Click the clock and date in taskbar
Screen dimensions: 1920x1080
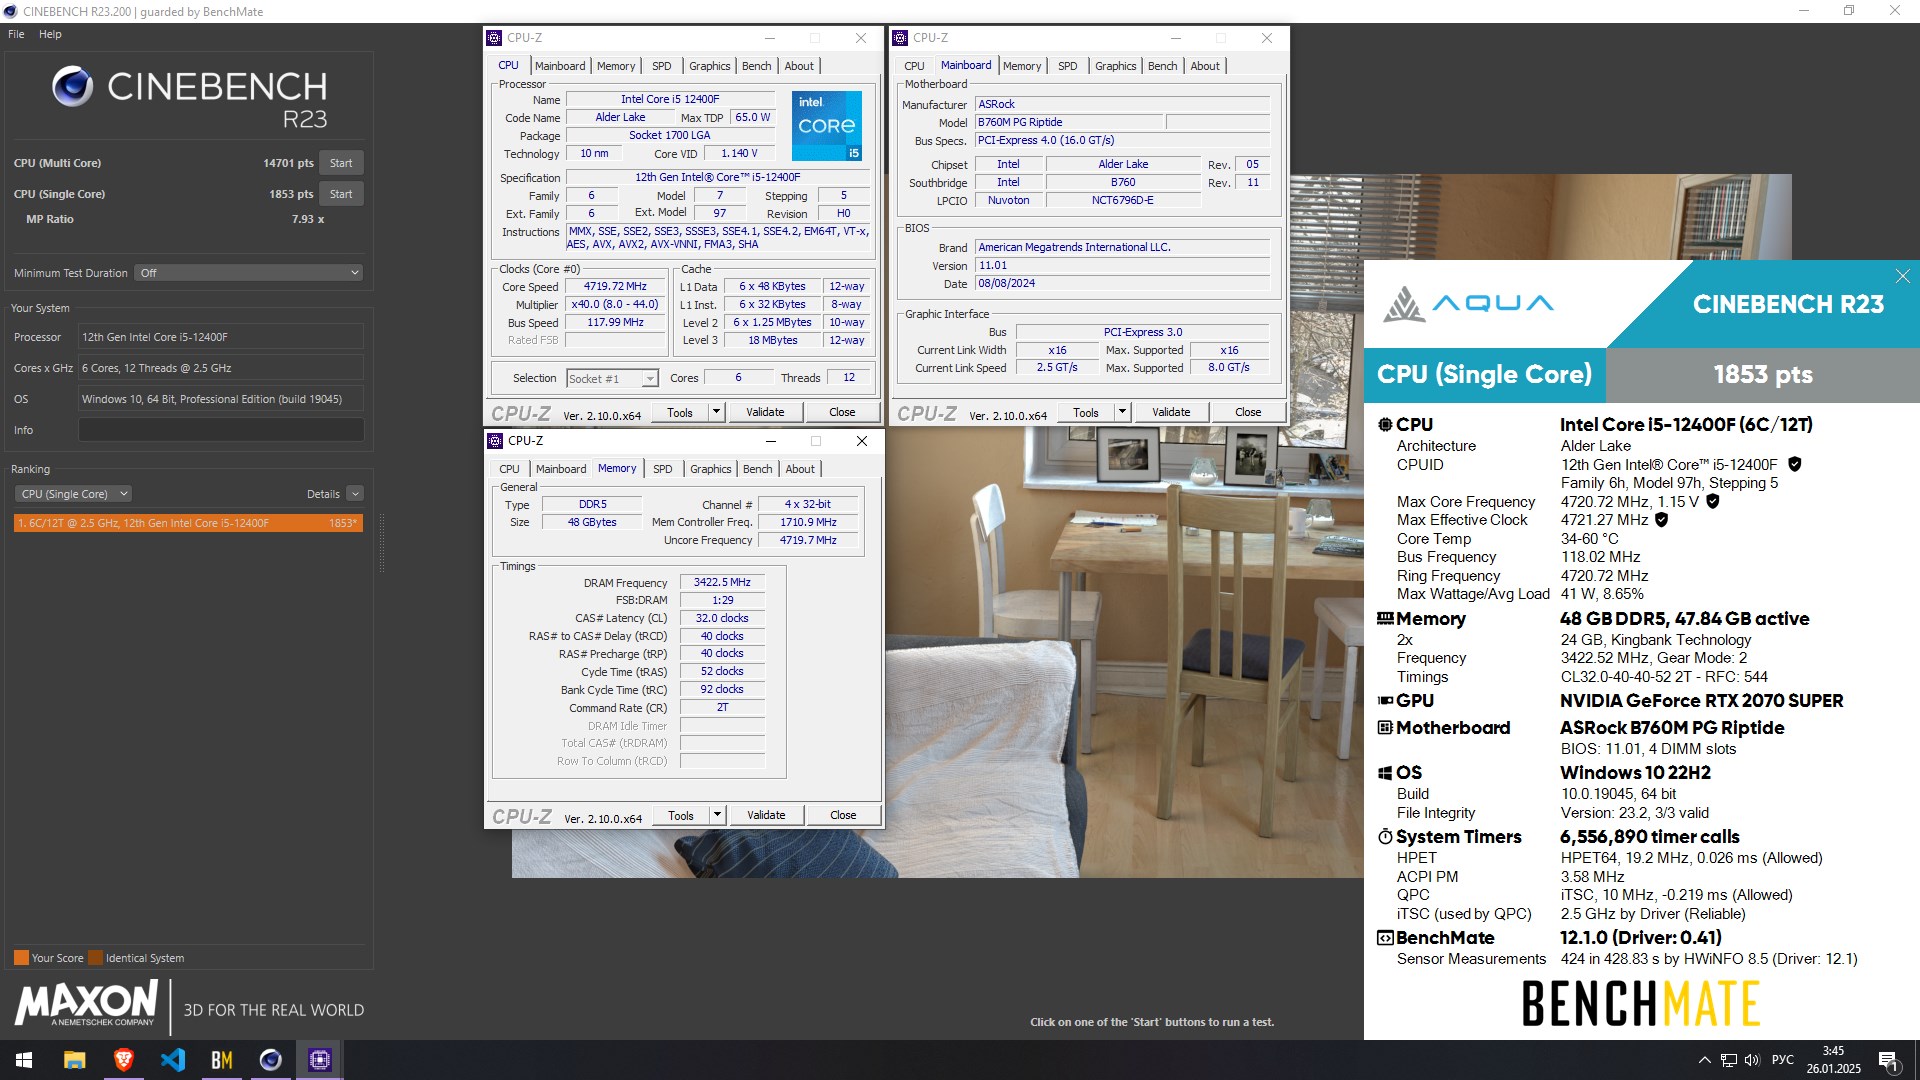coord(1833,1060)
